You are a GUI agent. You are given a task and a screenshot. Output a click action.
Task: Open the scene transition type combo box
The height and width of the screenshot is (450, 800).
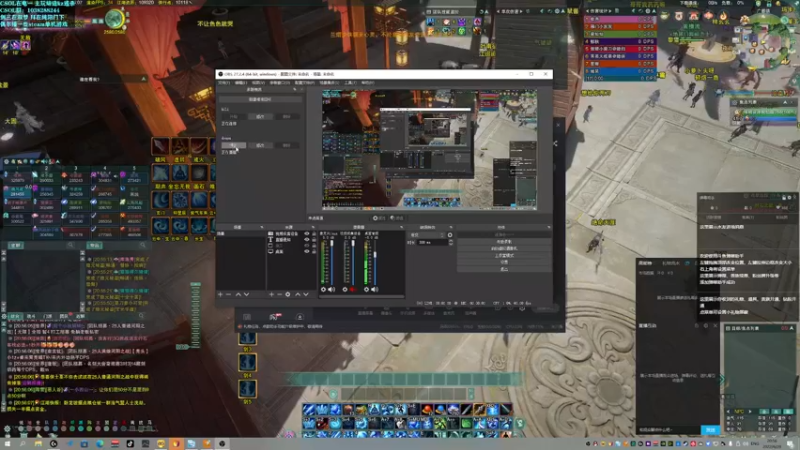pos(427,235)
